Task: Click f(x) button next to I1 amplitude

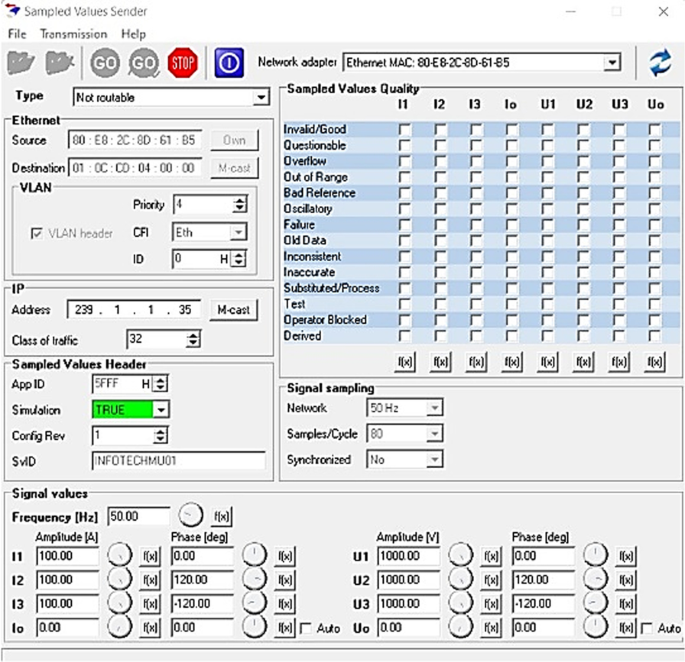Action: [150, 556]
